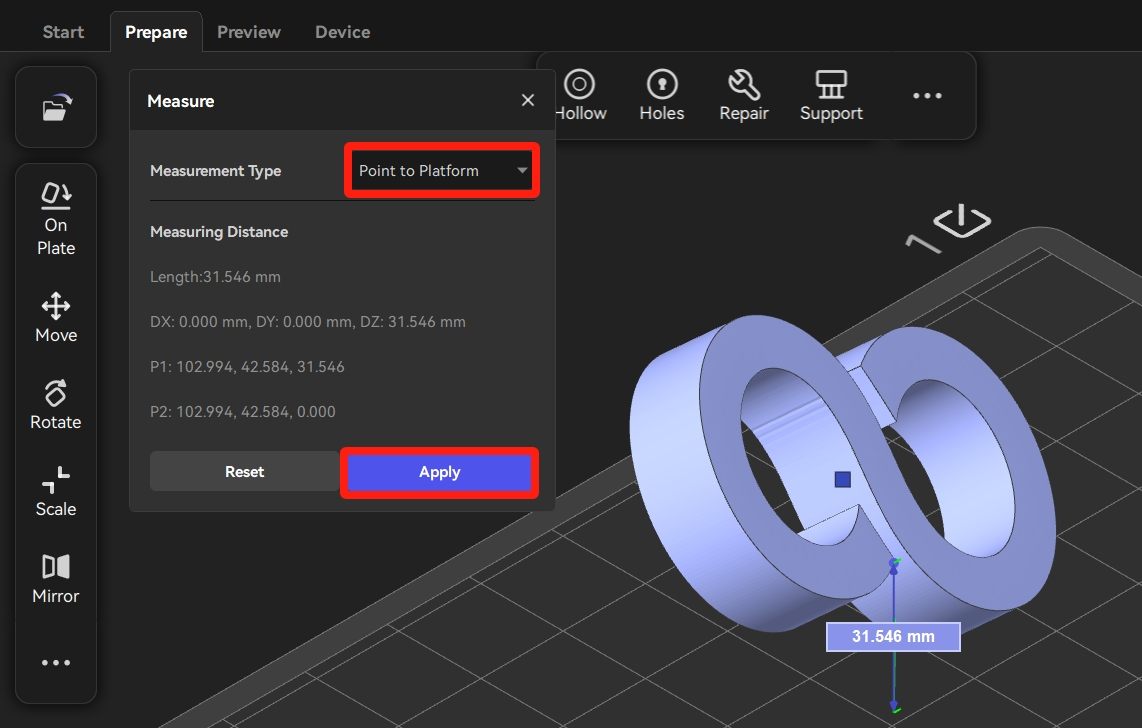Select the Mirror tool

pos(56,579)
